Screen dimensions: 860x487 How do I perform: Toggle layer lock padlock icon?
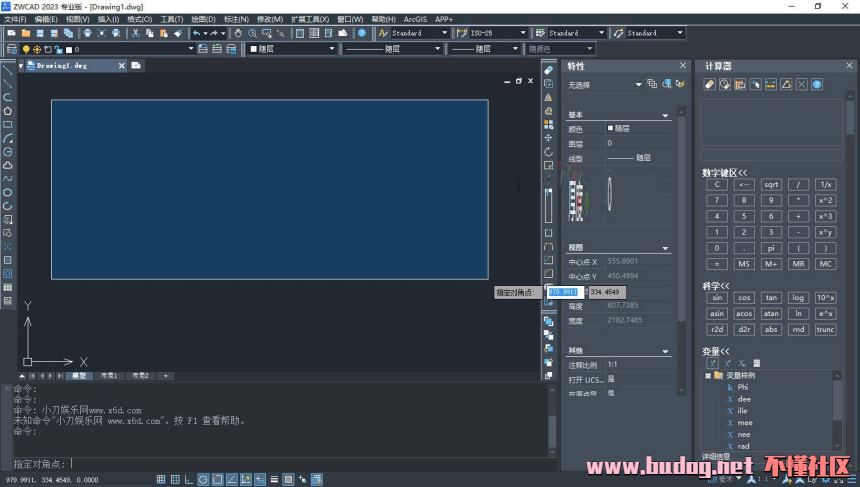point(59,49)
